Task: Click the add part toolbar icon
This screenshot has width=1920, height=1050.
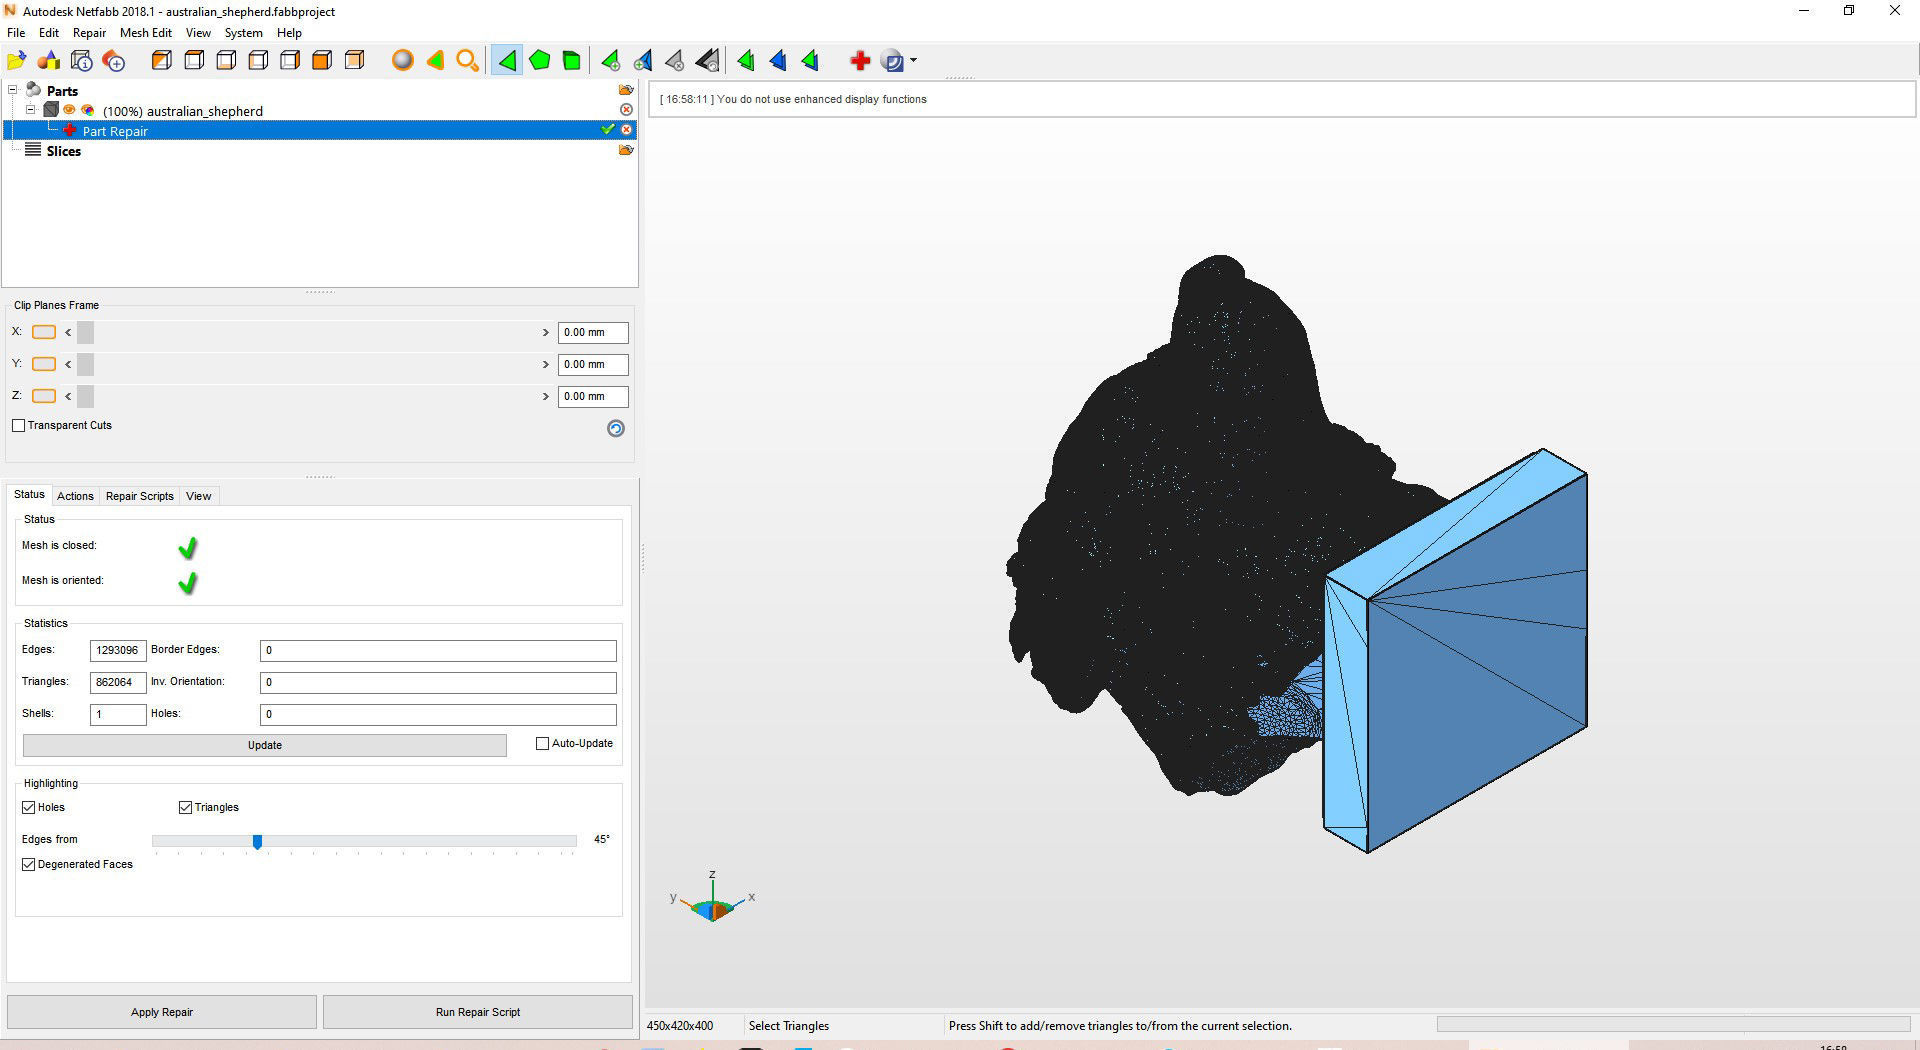Action: pos(114,61)
